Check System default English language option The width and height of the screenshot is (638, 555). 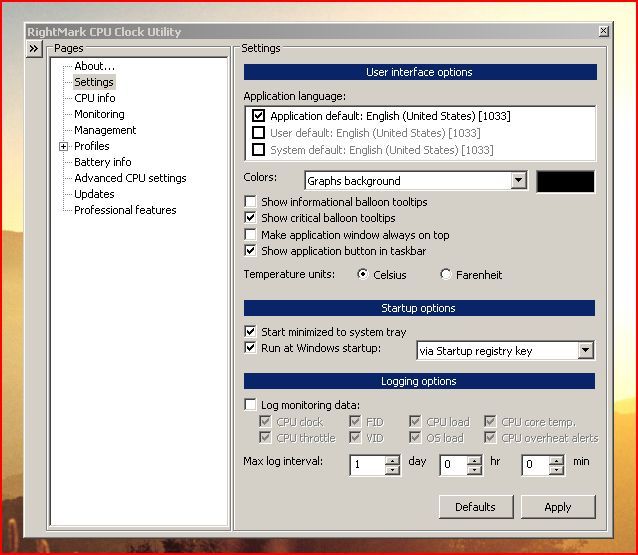(258, 150)
